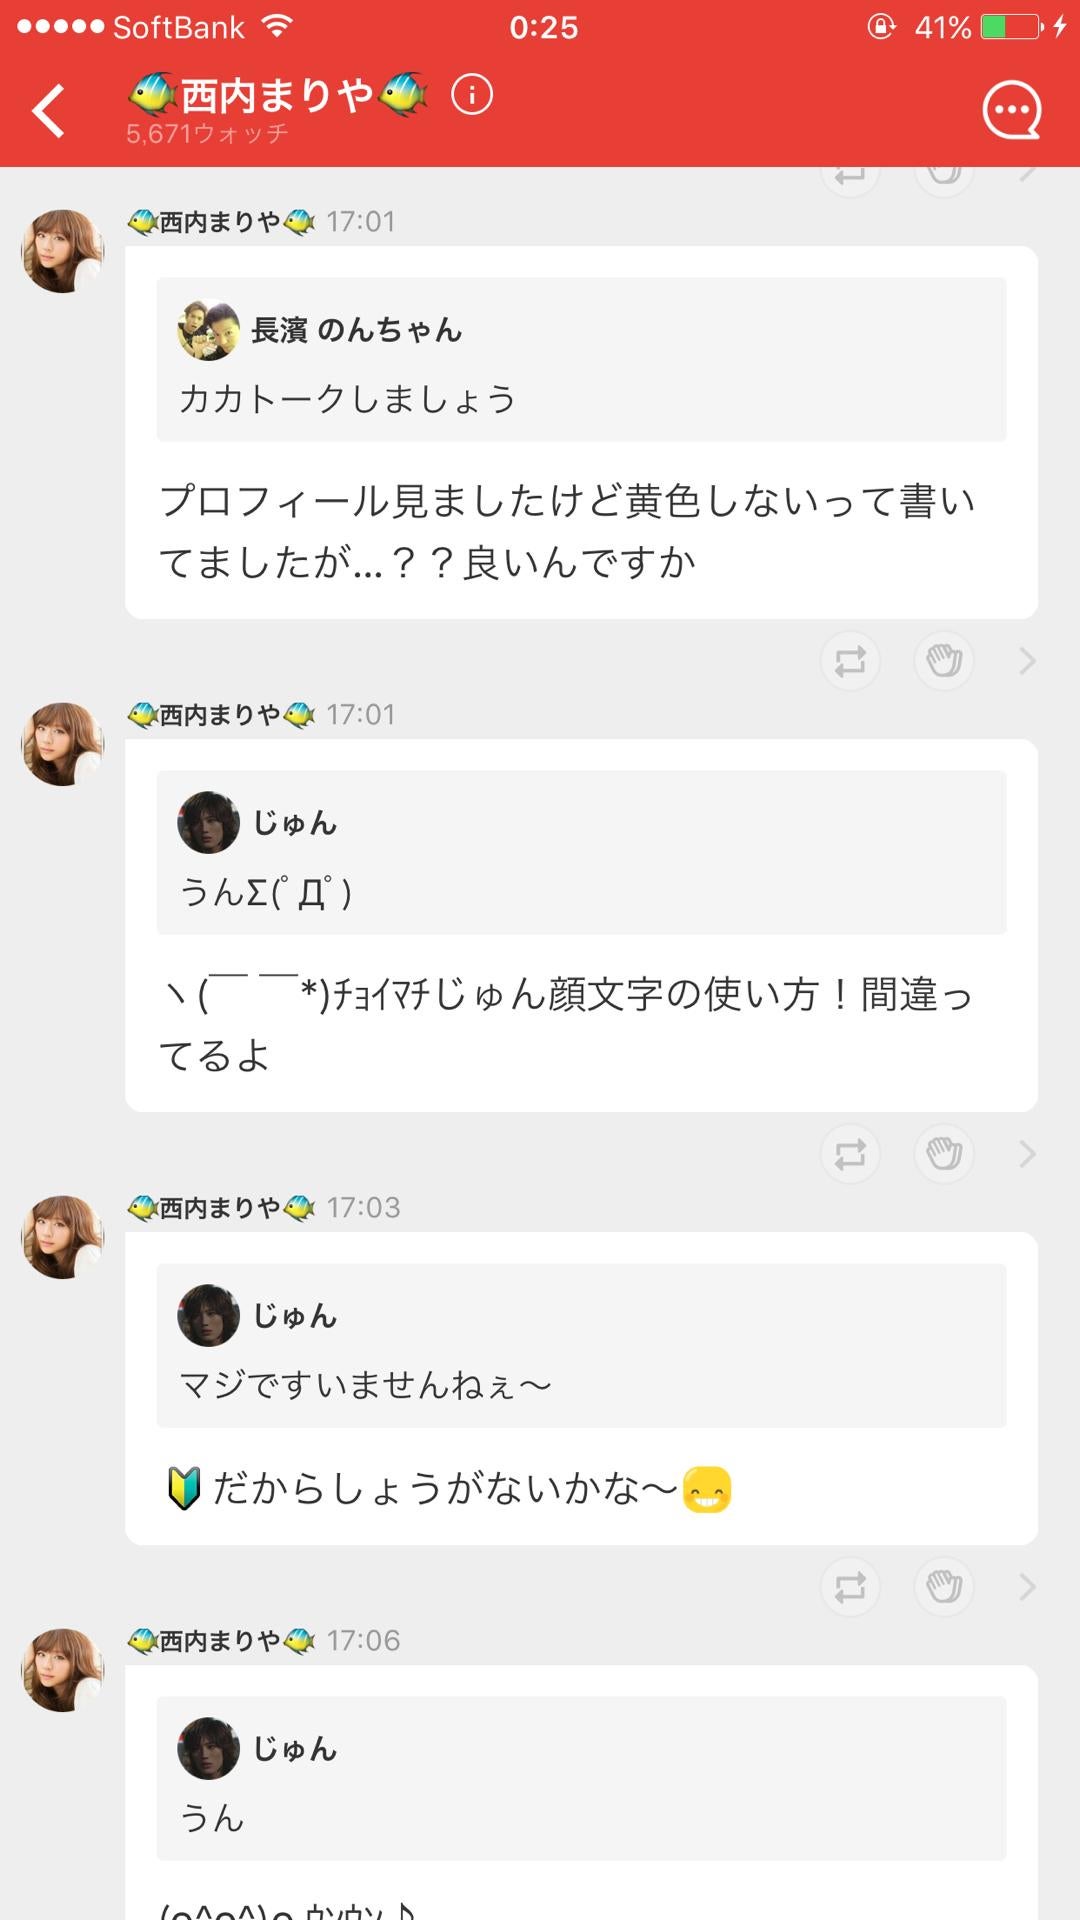
Task: Repost the だからしょうがないかな message
Action: pyautogui.click(x=850, y=1587)
